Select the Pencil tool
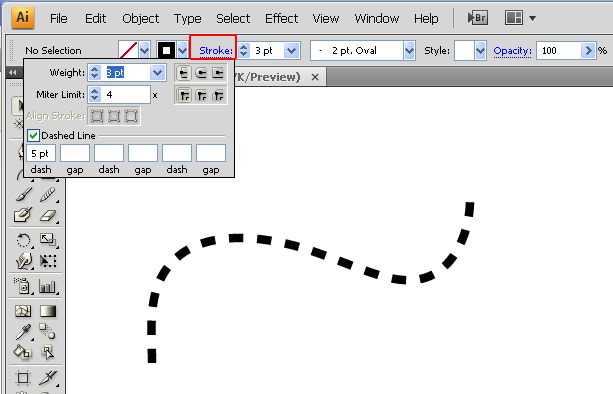The height and width of the screenshot is (394, 613). 48,194
